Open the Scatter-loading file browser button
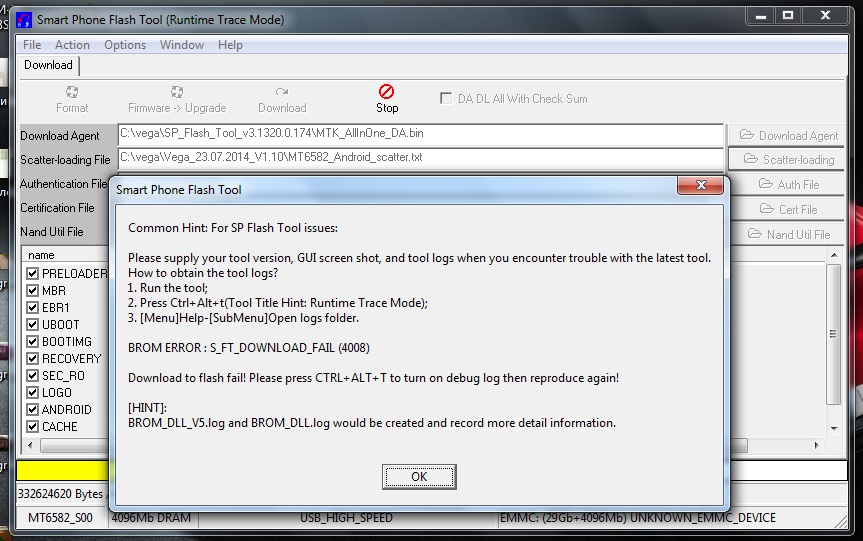The height and width of the screenshot is (541, 863). [788, 160]
